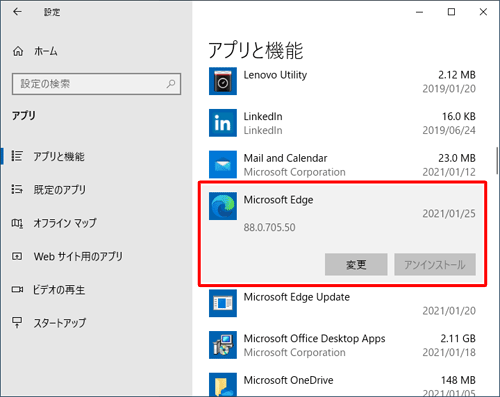Click the 変更 button for Edge
Image resolution: width=500 pixels, height=397 pixels.
(356, 265)
